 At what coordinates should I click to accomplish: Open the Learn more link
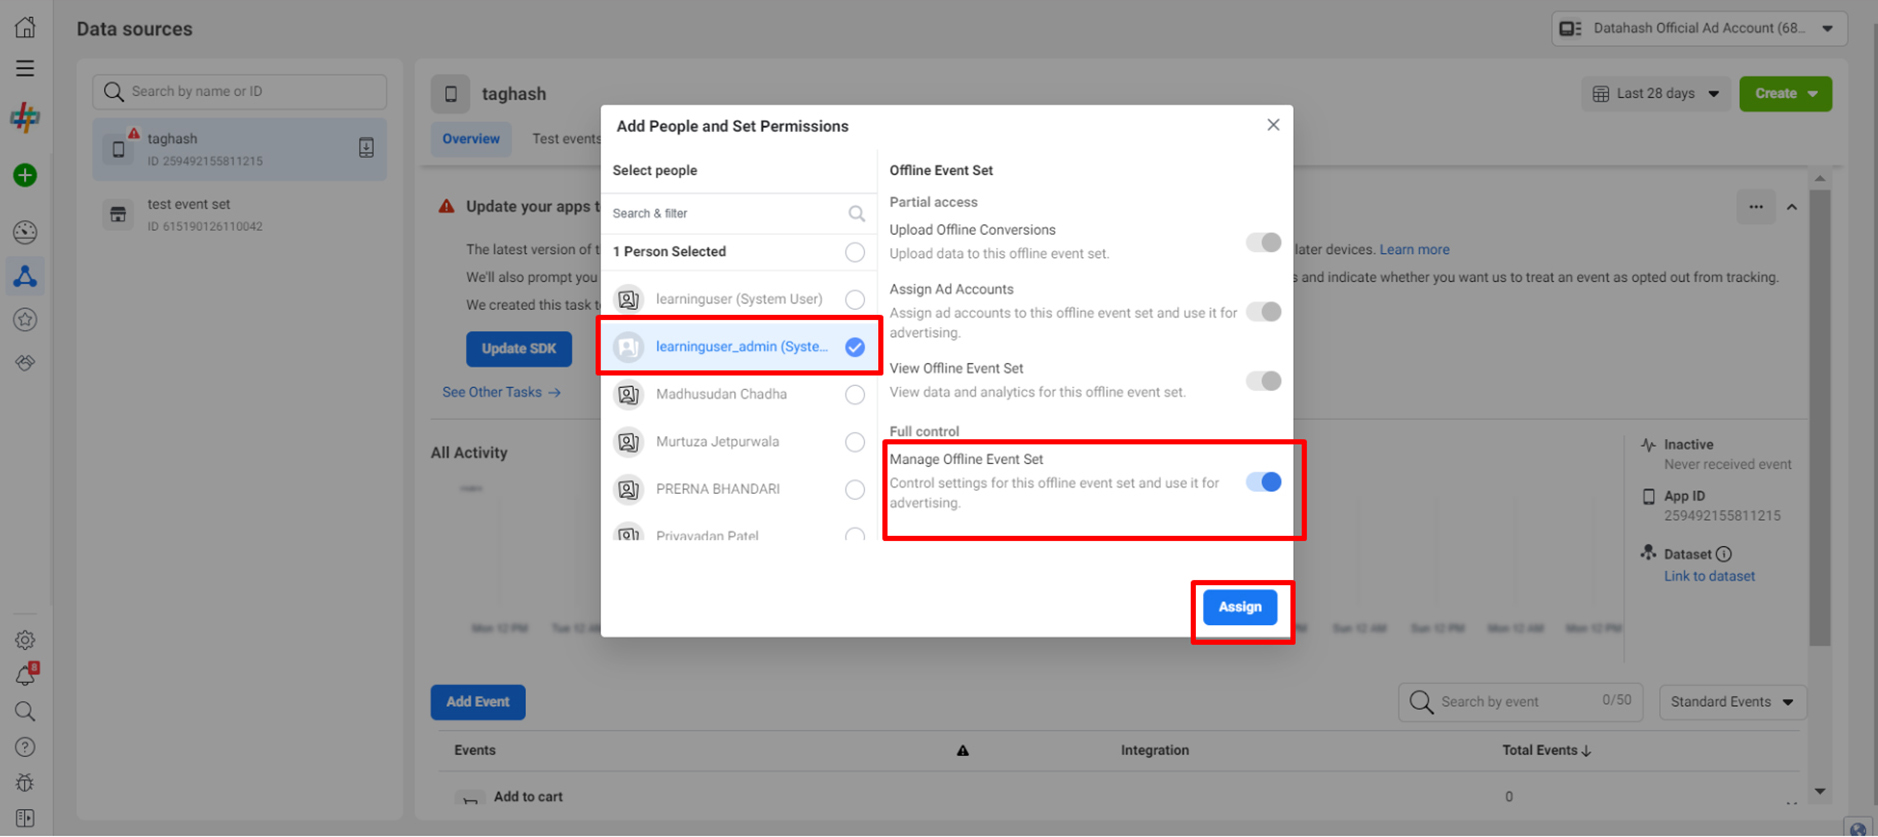(1414, 250)
